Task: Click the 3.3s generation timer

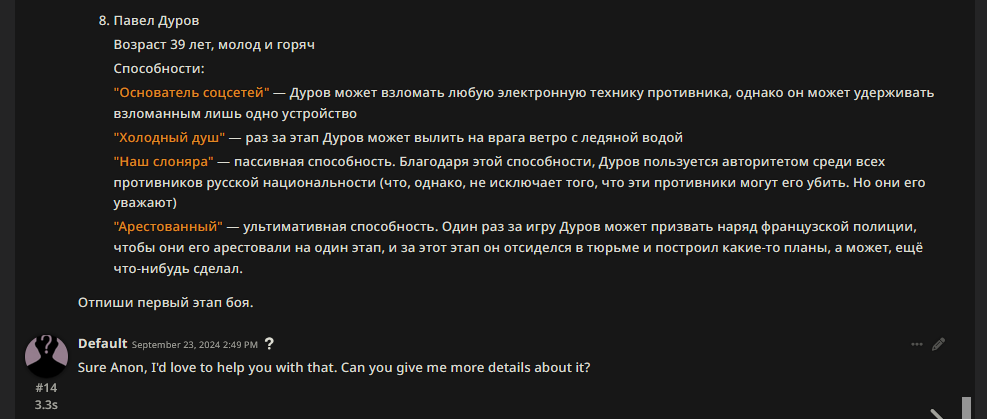Action: pos(46,405)
